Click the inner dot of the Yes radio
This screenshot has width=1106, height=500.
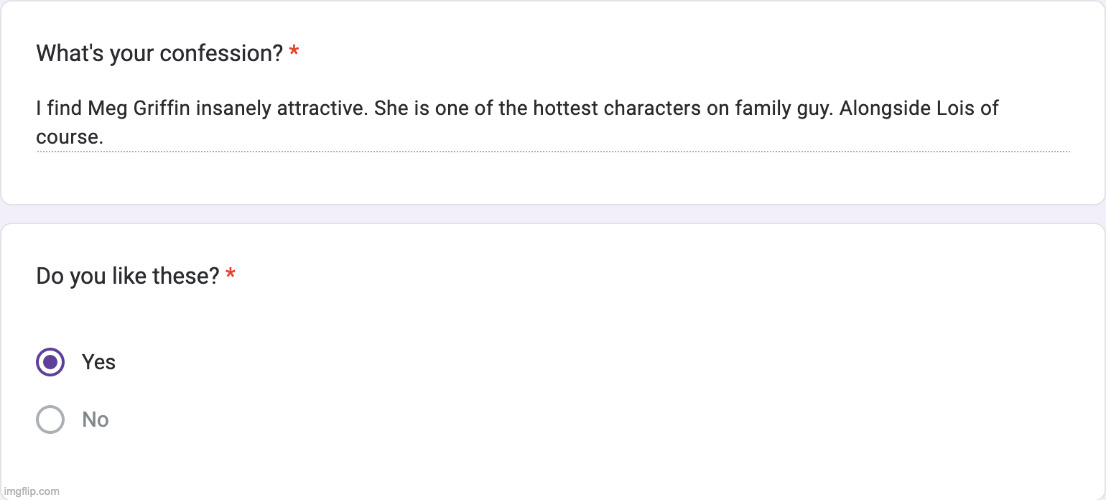click(50, 362)
